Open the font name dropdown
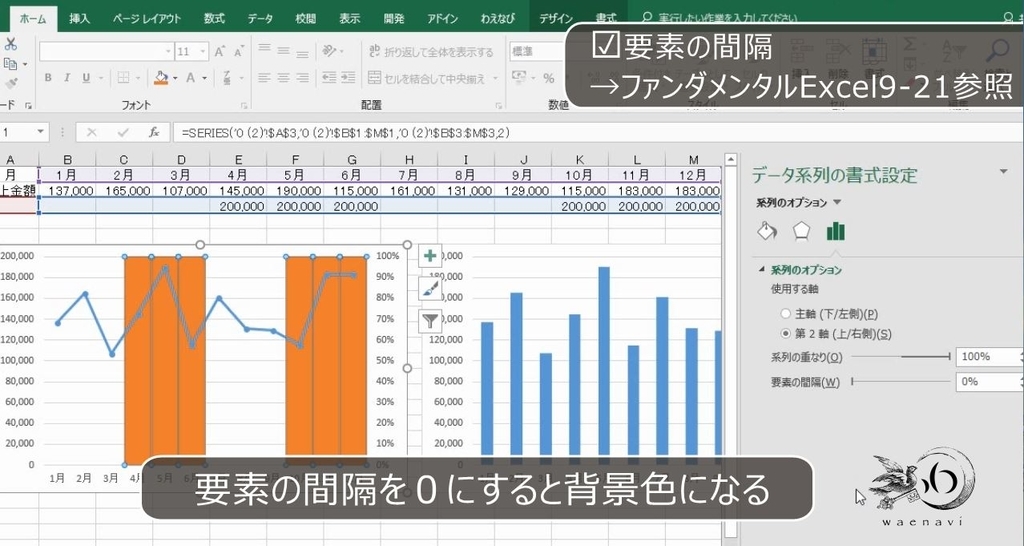This screenshot has height=546, width=1024. [x=168, y=52]
